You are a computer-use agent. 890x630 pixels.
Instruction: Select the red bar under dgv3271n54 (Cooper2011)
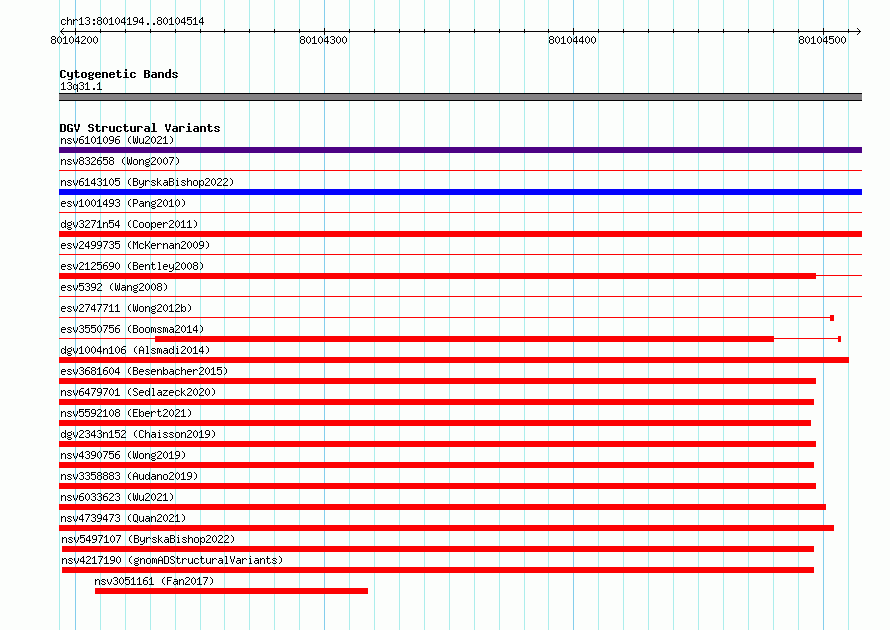tap(460, 234)
